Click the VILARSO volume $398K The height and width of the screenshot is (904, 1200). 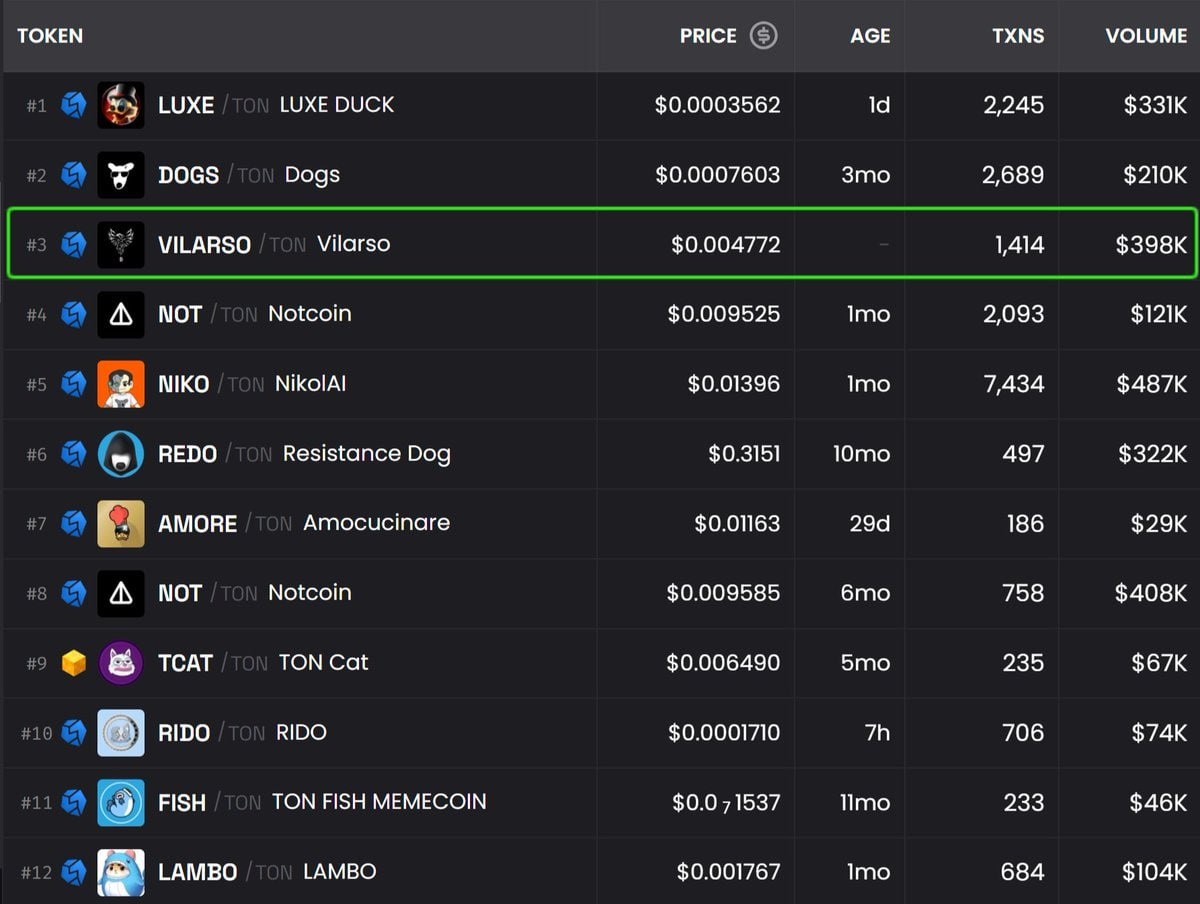[1151, 244]
